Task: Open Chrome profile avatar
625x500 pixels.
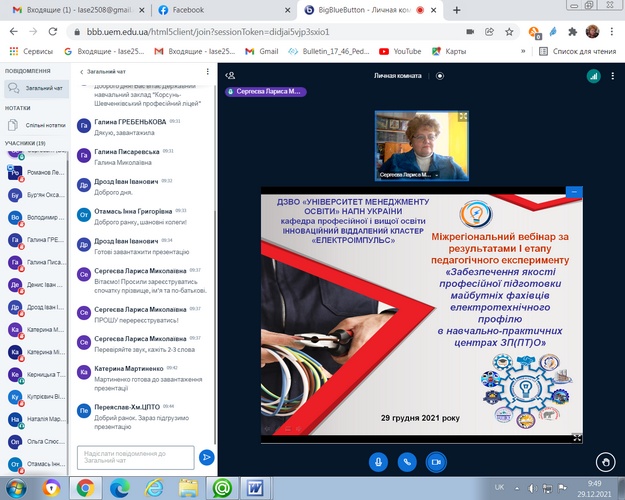Action: (x=592, y=31)
